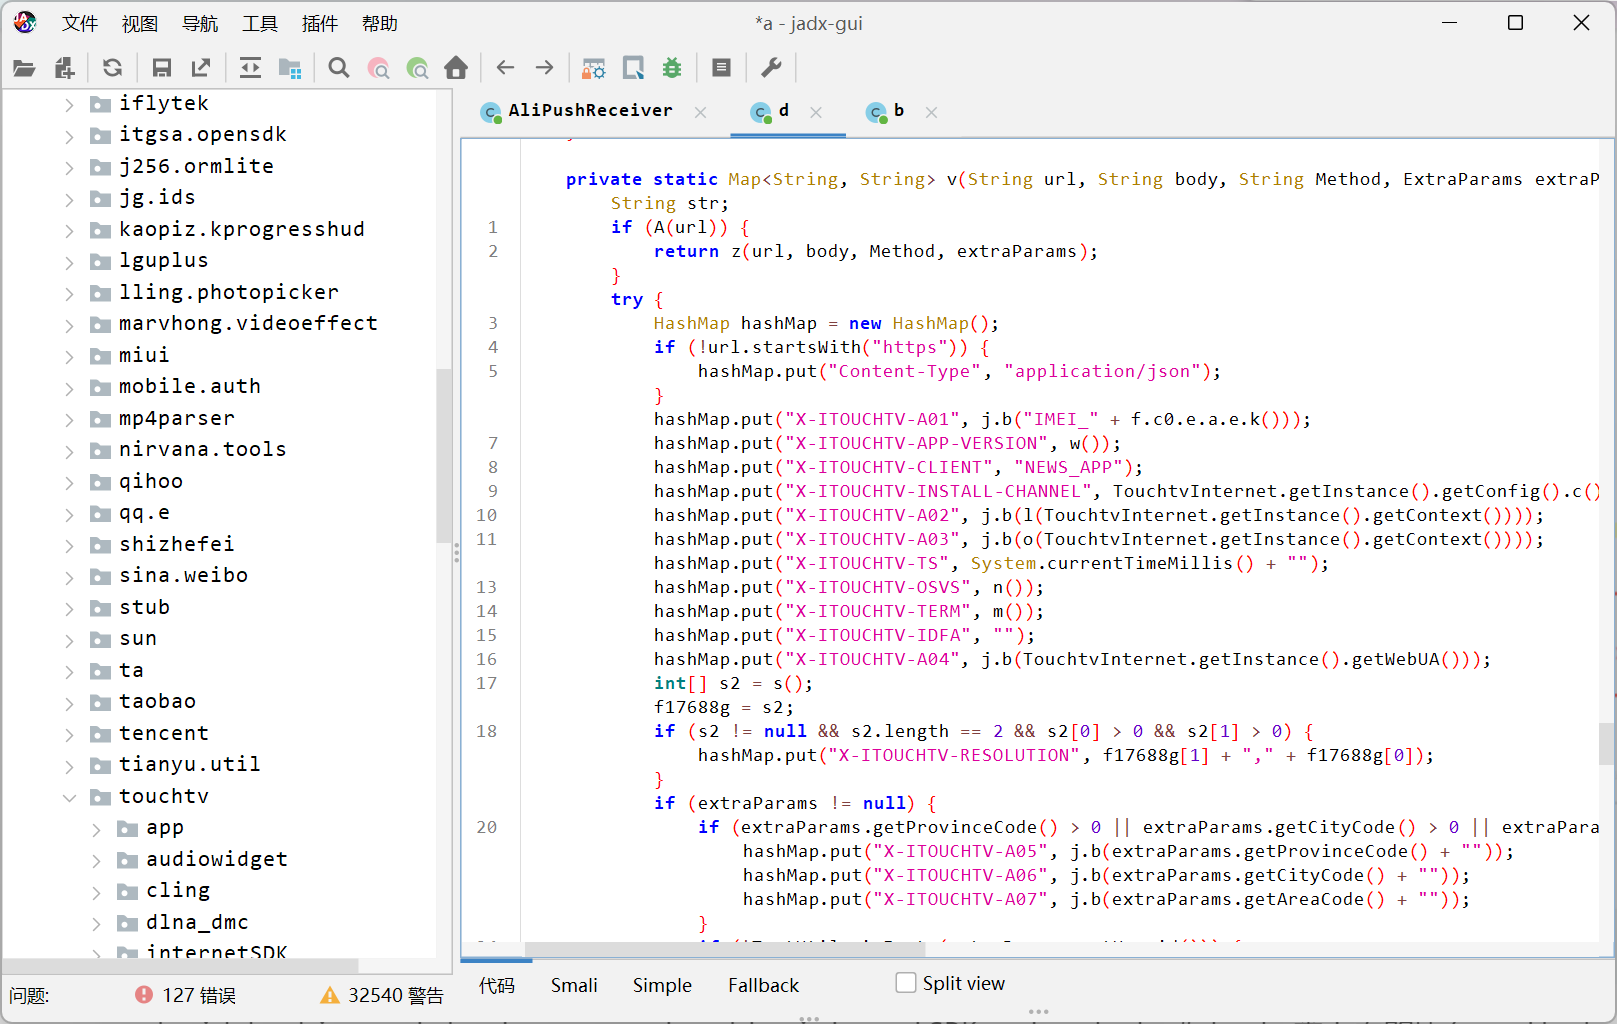Click line number 18 in gutter
This screenshot has width=1617, height=1024.
tap(486, 731)
